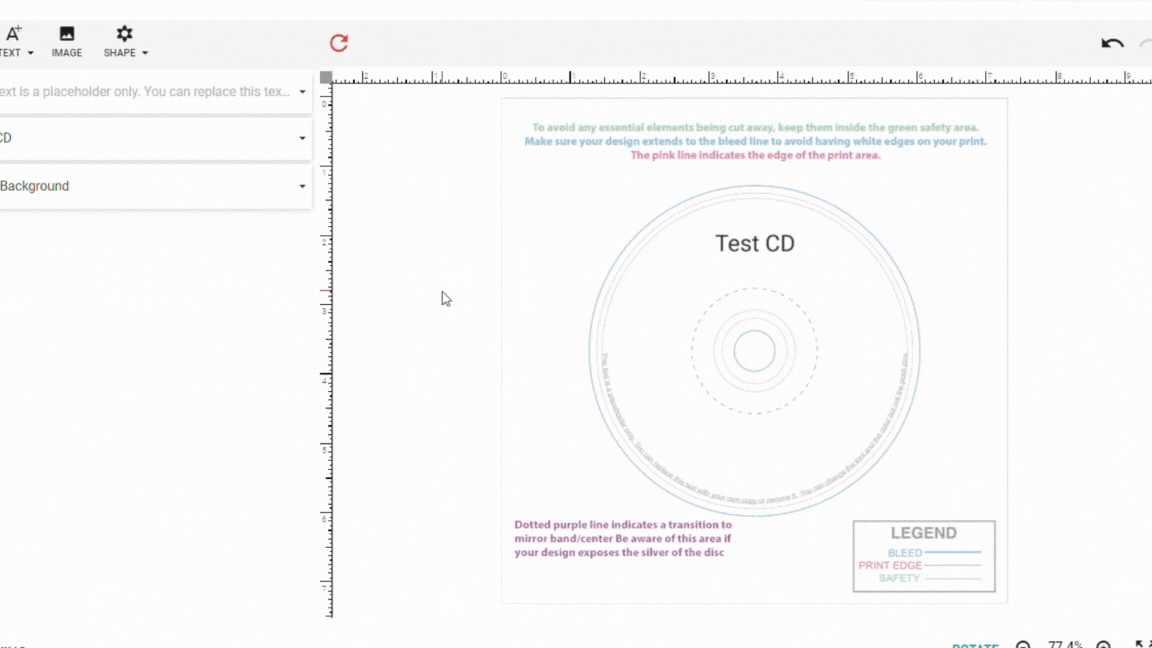Click the Image insert tool icon

67,34
